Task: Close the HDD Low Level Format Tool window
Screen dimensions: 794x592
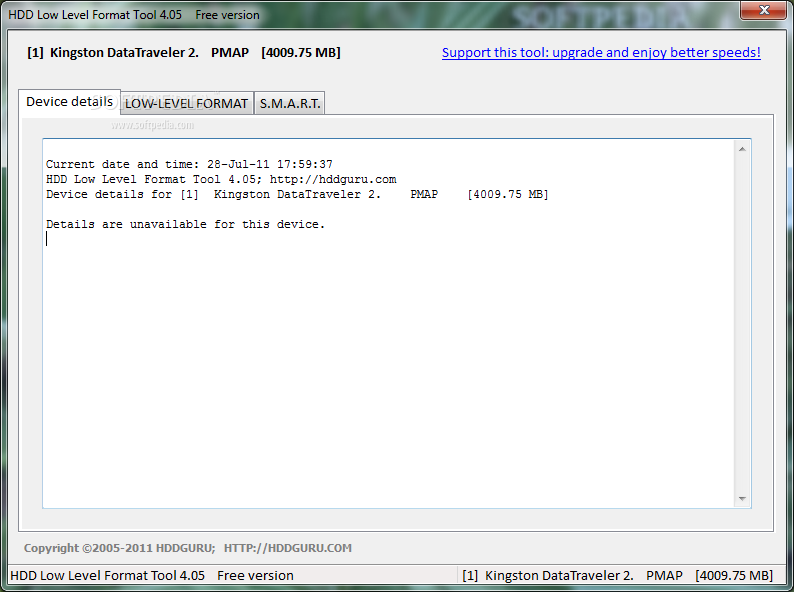Action: click(764, 10)
